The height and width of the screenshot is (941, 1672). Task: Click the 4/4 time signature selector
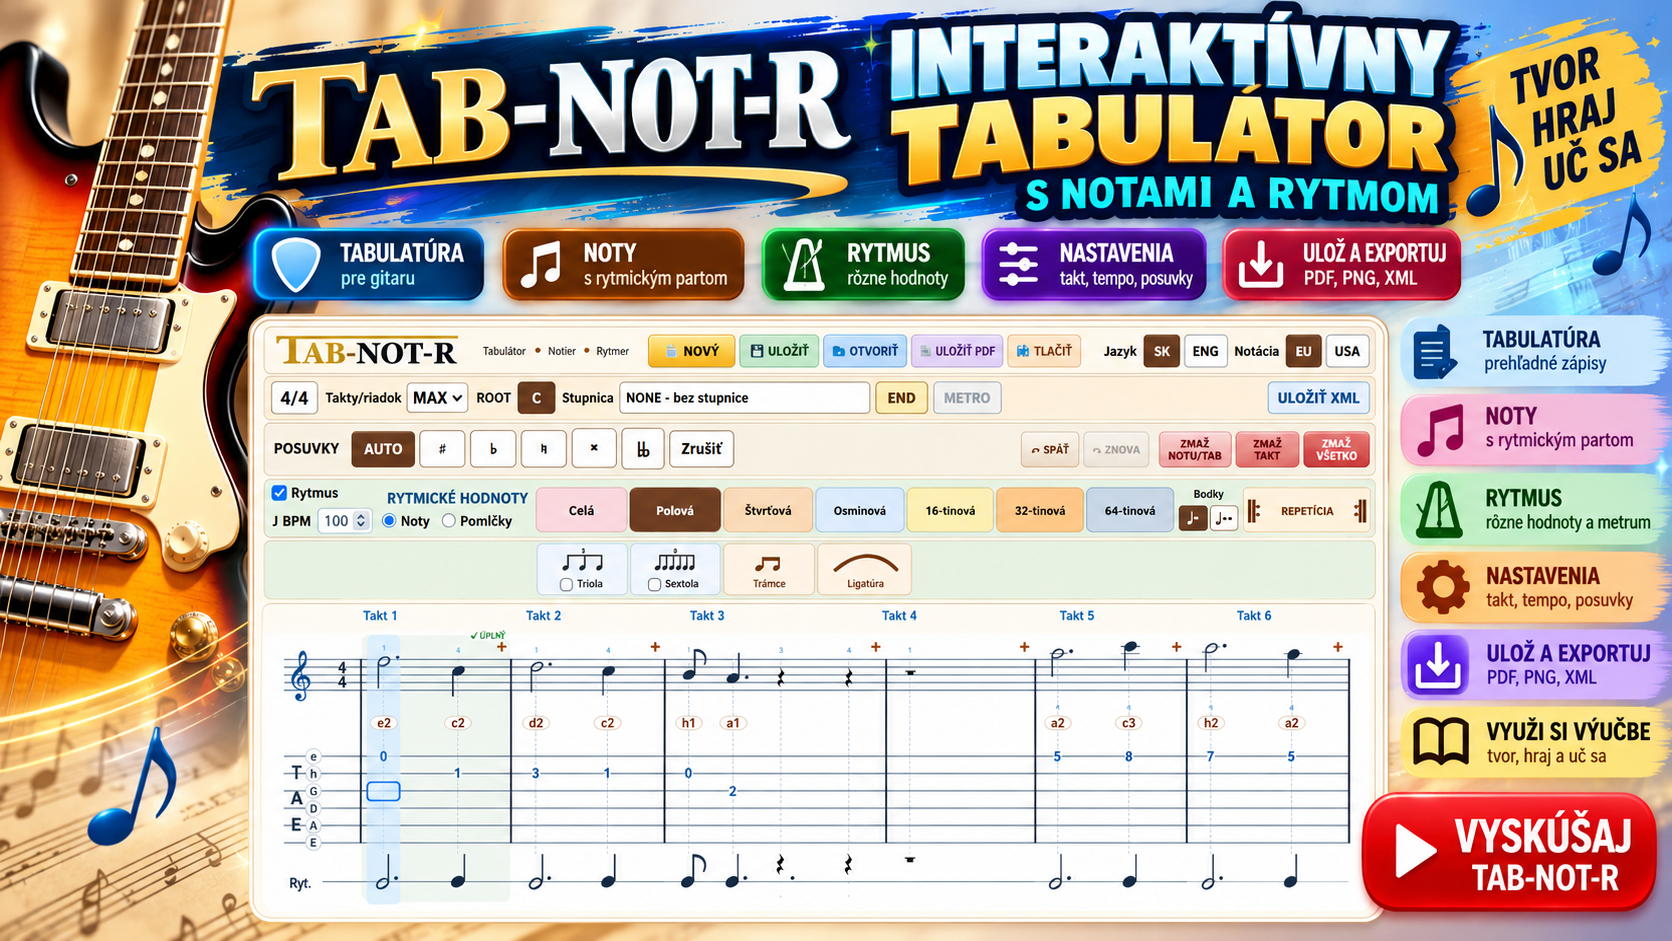[294, 398]
